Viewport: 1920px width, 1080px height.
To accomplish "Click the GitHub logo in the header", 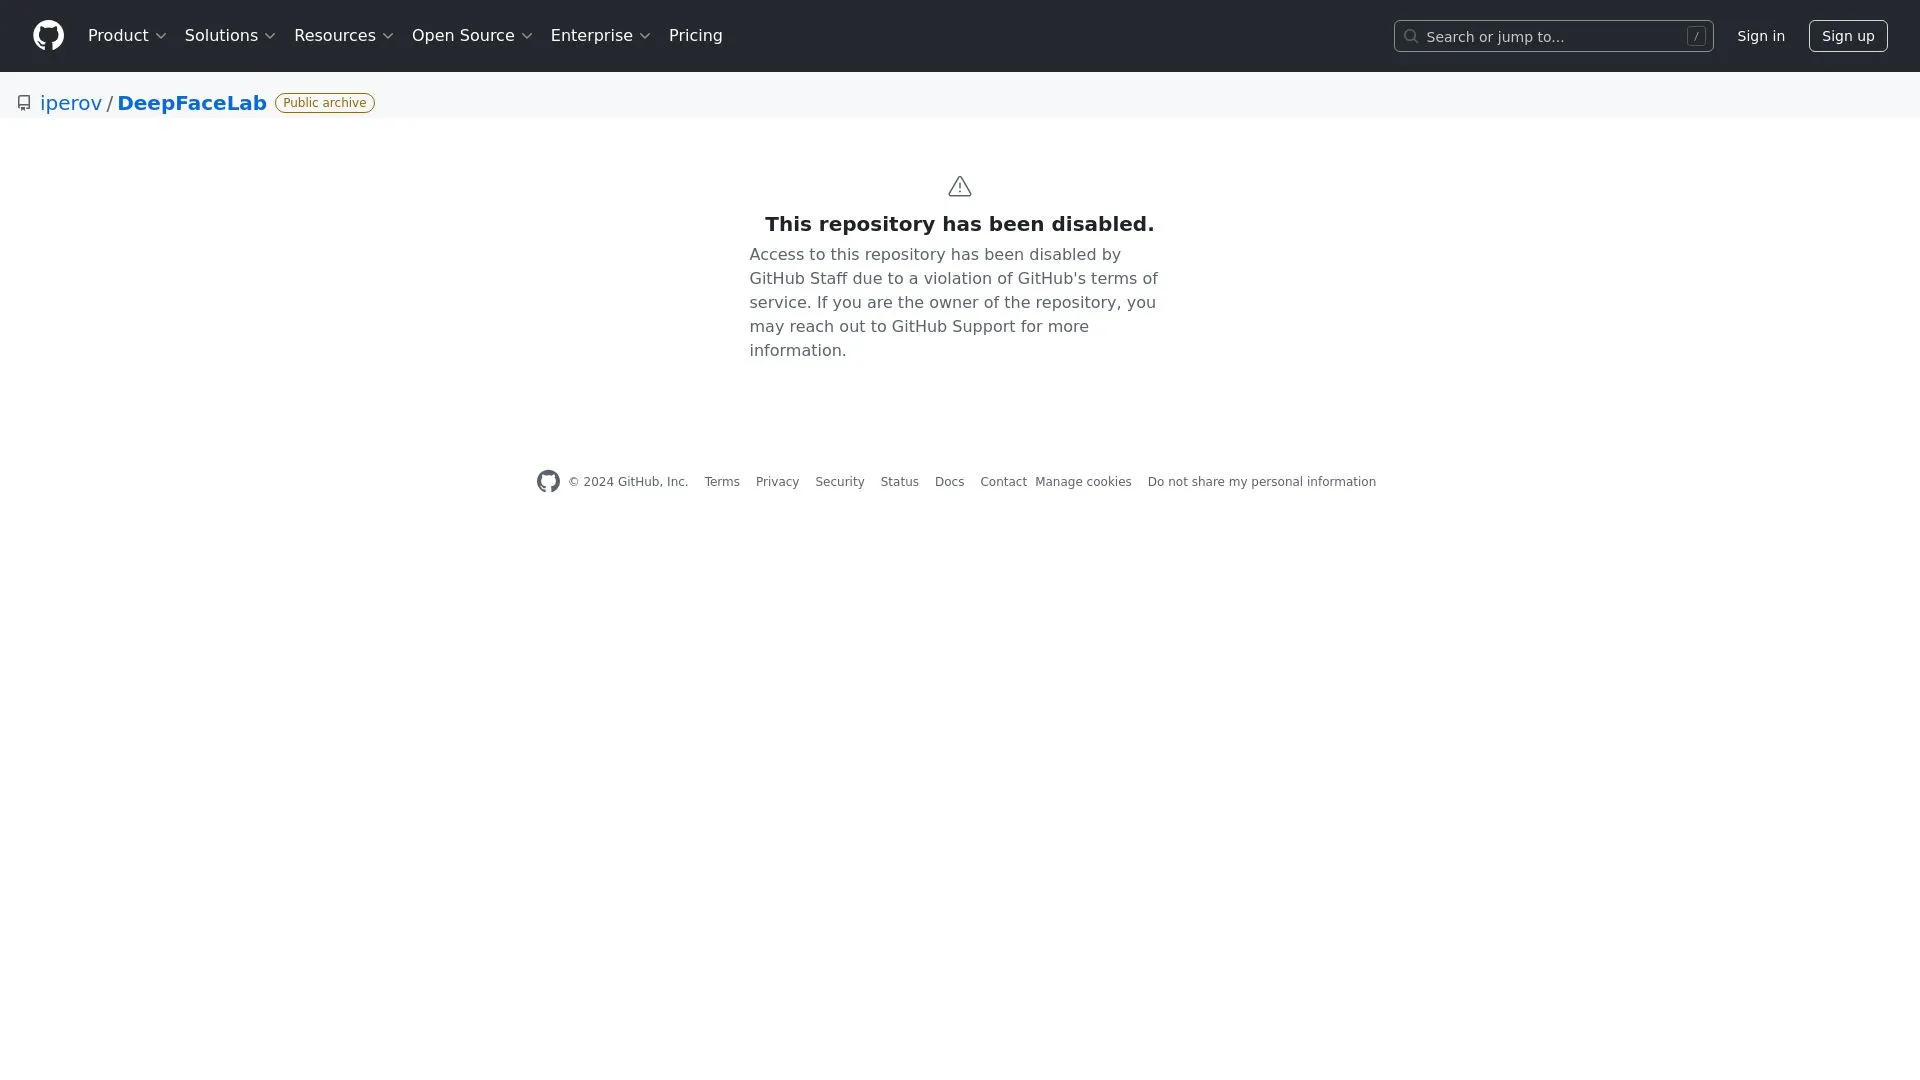I will coord(48,36).
